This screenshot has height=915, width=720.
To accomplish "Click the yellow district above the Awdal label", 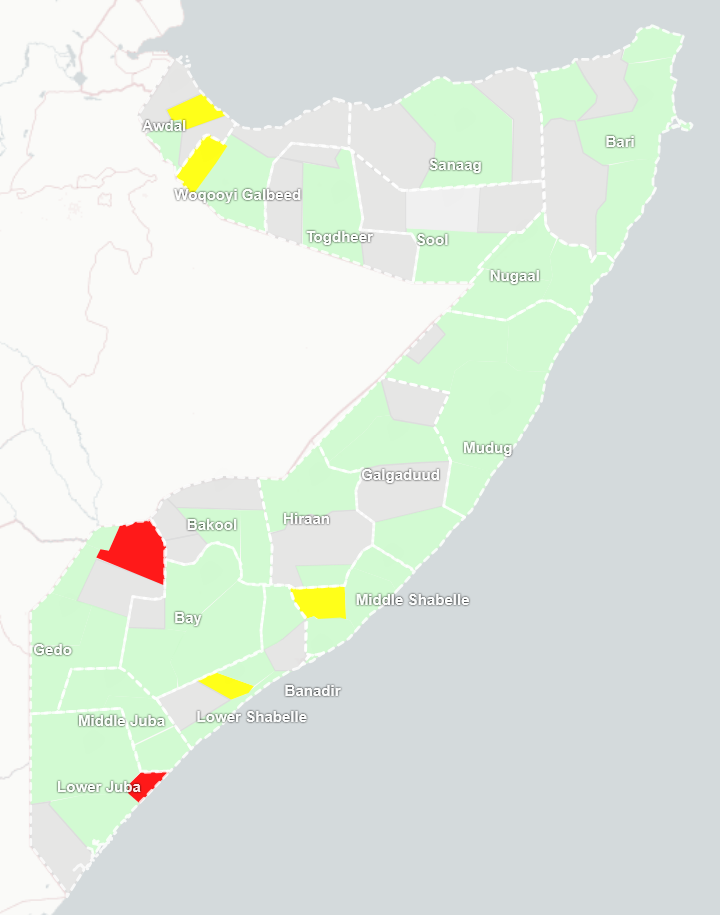I will [194, 110].
